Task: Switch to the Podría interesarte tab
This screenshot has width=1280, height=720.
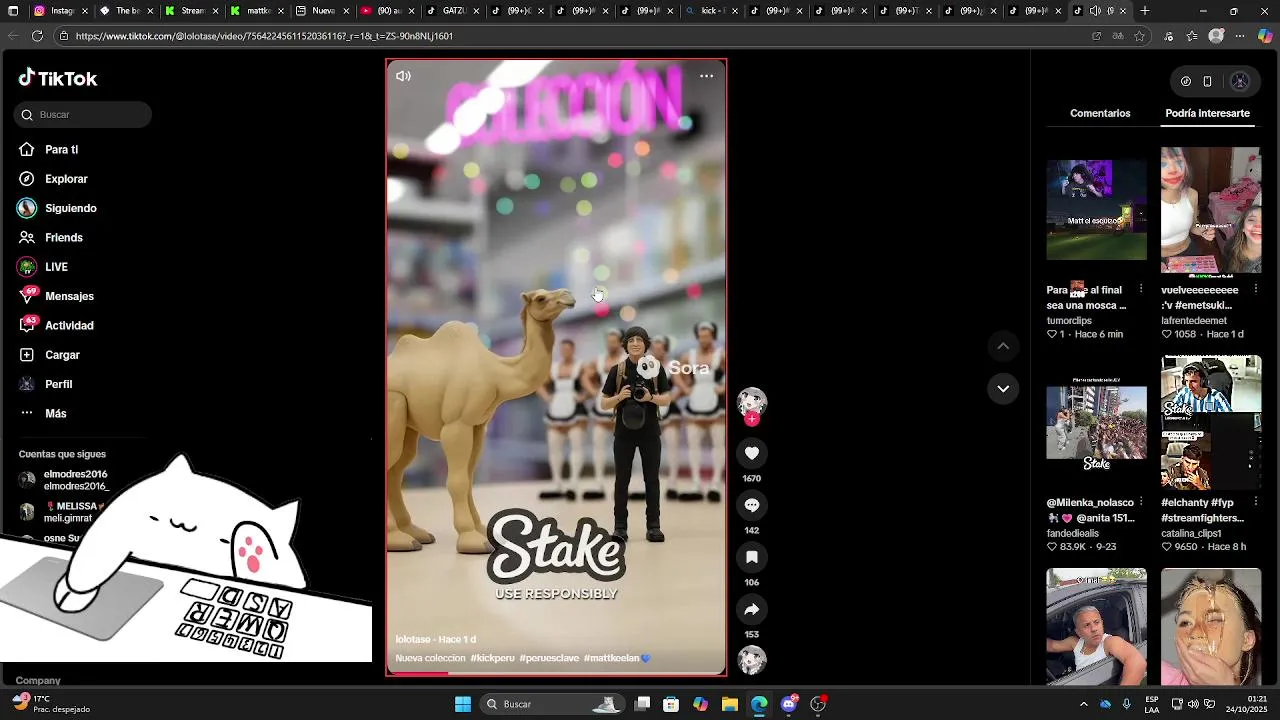Action: [1207, 113]
